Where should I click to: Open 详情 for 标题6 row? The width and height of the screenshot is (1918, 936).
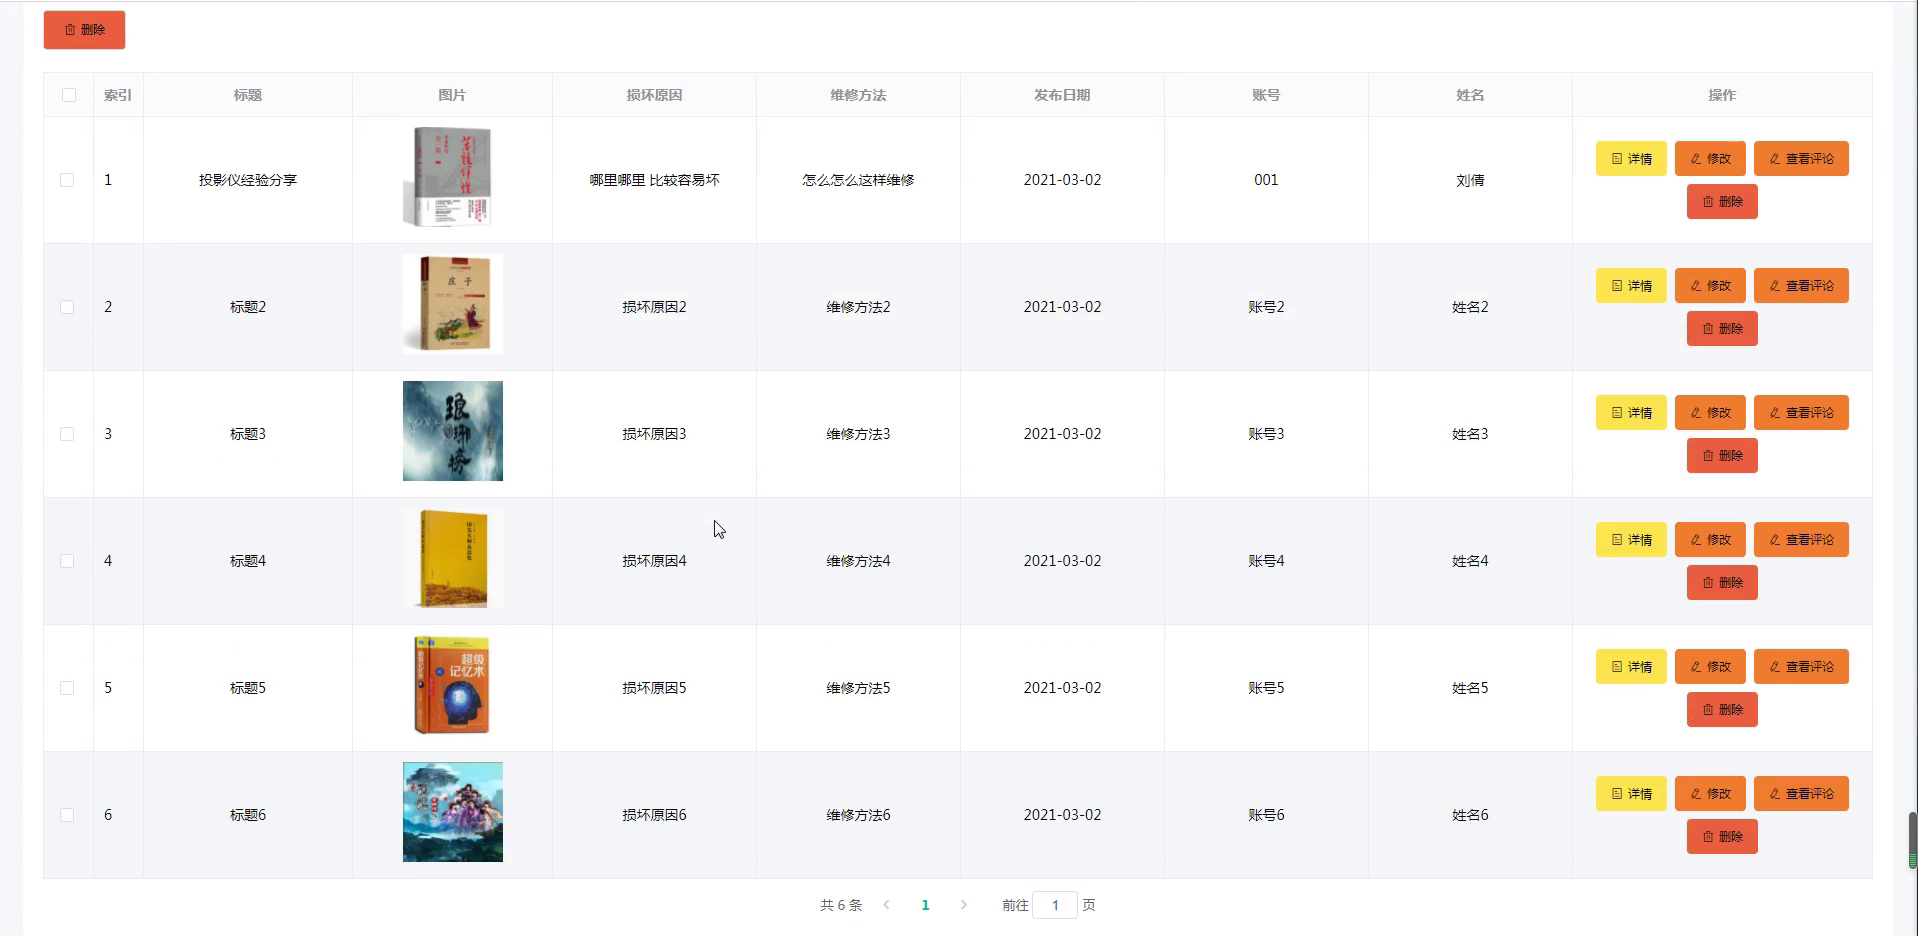(x=1631, y=794)
